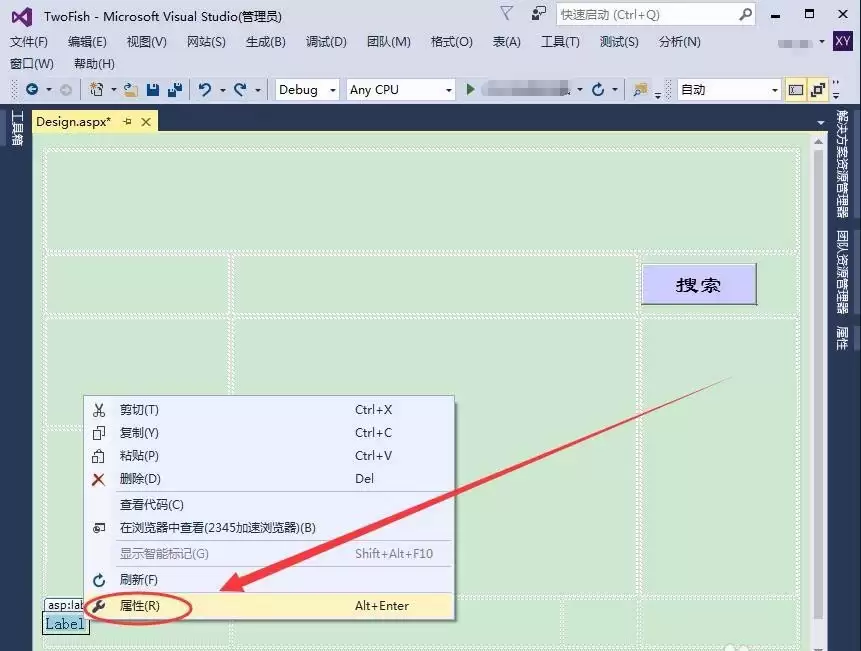The height and width of the screenshot is (651, 861).
Task: Start debugging with the green play icon
Action: pyautogui.click(x=469, y=89)
